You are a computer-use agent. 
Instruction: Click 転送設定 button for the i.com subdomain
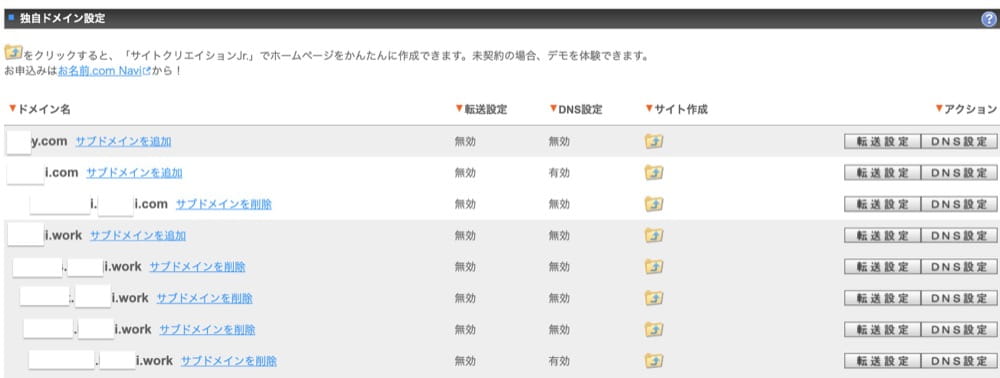tap(882, 204)
